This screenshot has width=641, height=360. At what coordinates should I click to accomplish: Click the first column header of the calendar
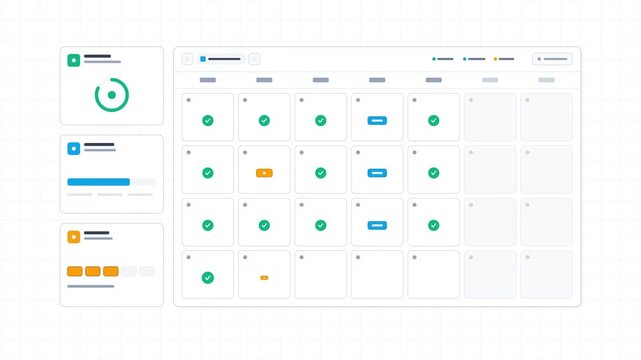click(208, 80)
